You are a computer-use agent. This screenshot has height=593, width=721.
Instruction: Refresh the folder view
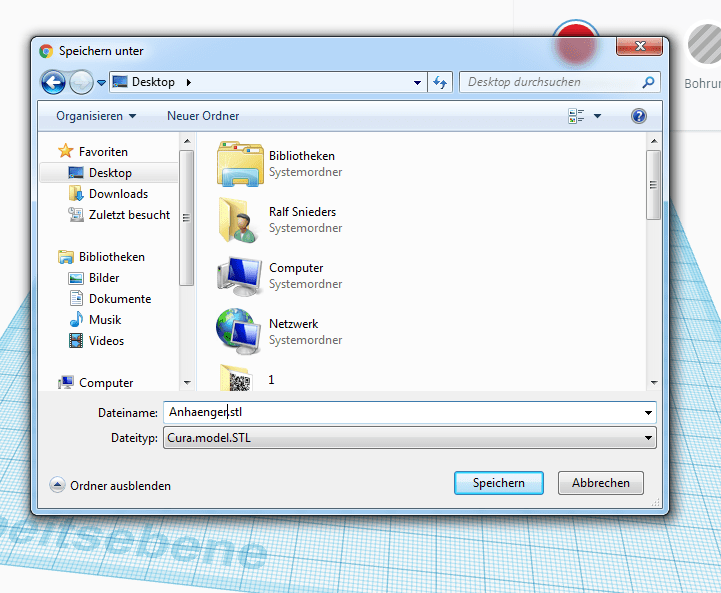coord(440,82)
